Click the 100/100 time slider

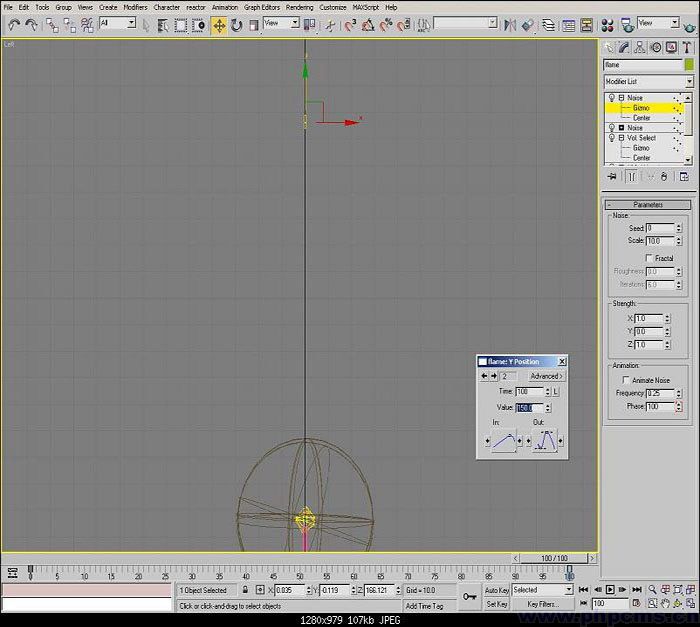[554, 558]
